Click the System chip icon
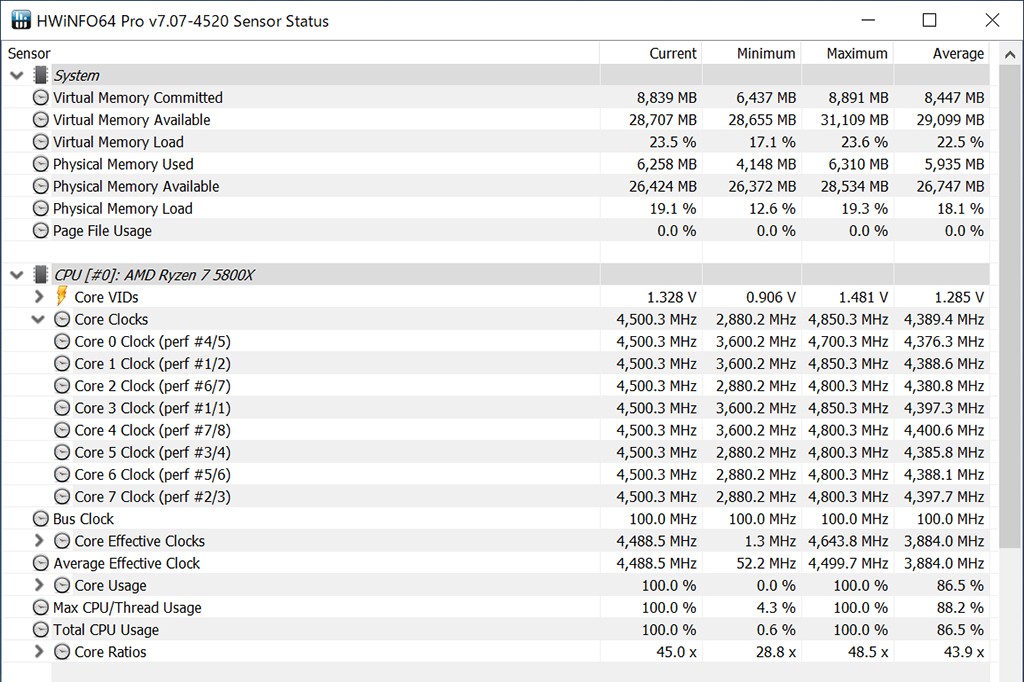Image resolution: width=1024 pixels, height=682 pixels. [x=41, y=75]
